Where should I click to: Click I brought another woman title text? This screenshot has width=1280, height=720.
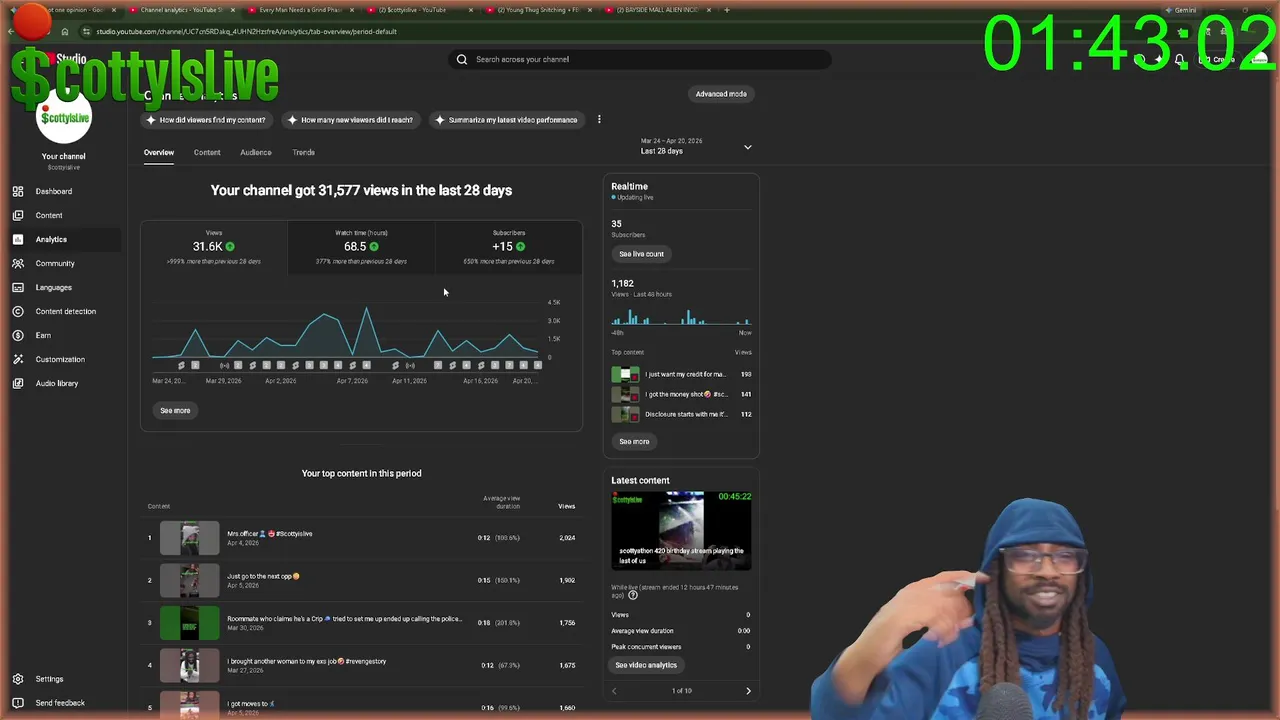(x=306, y=661)
